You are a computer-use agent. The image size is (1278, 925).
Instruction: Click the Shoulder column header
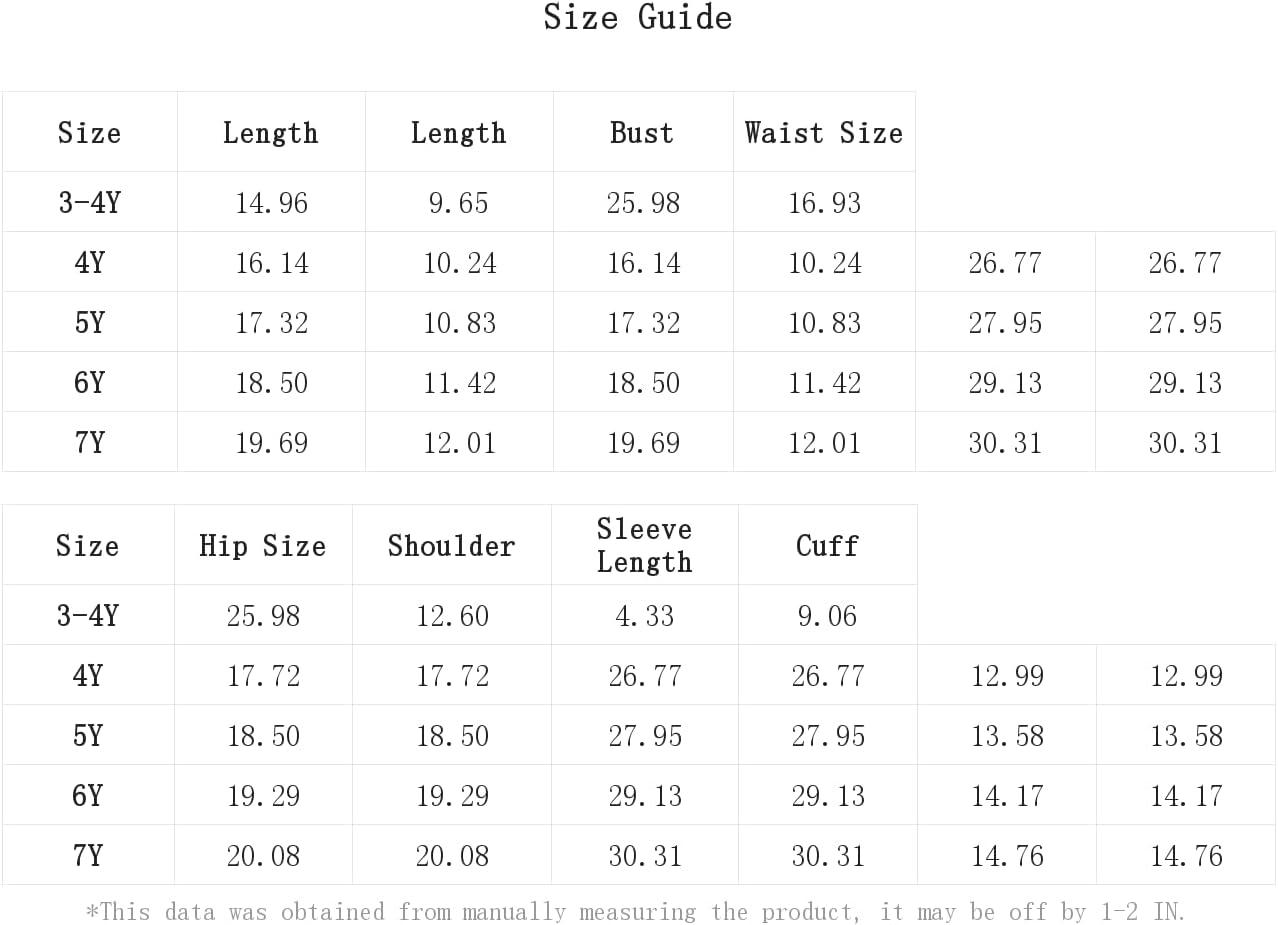[452, 546]
